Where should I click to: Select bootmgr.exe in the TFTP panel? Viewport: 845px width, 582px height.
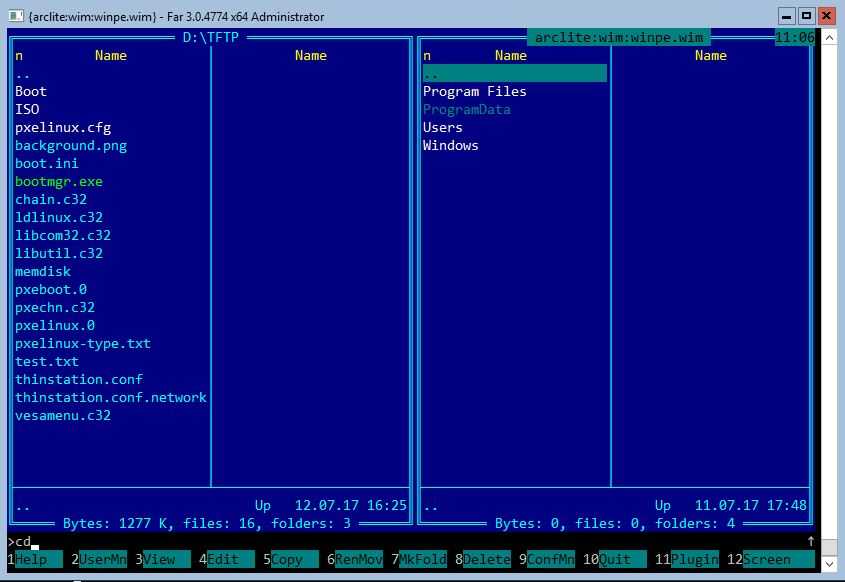coord(59,181)
